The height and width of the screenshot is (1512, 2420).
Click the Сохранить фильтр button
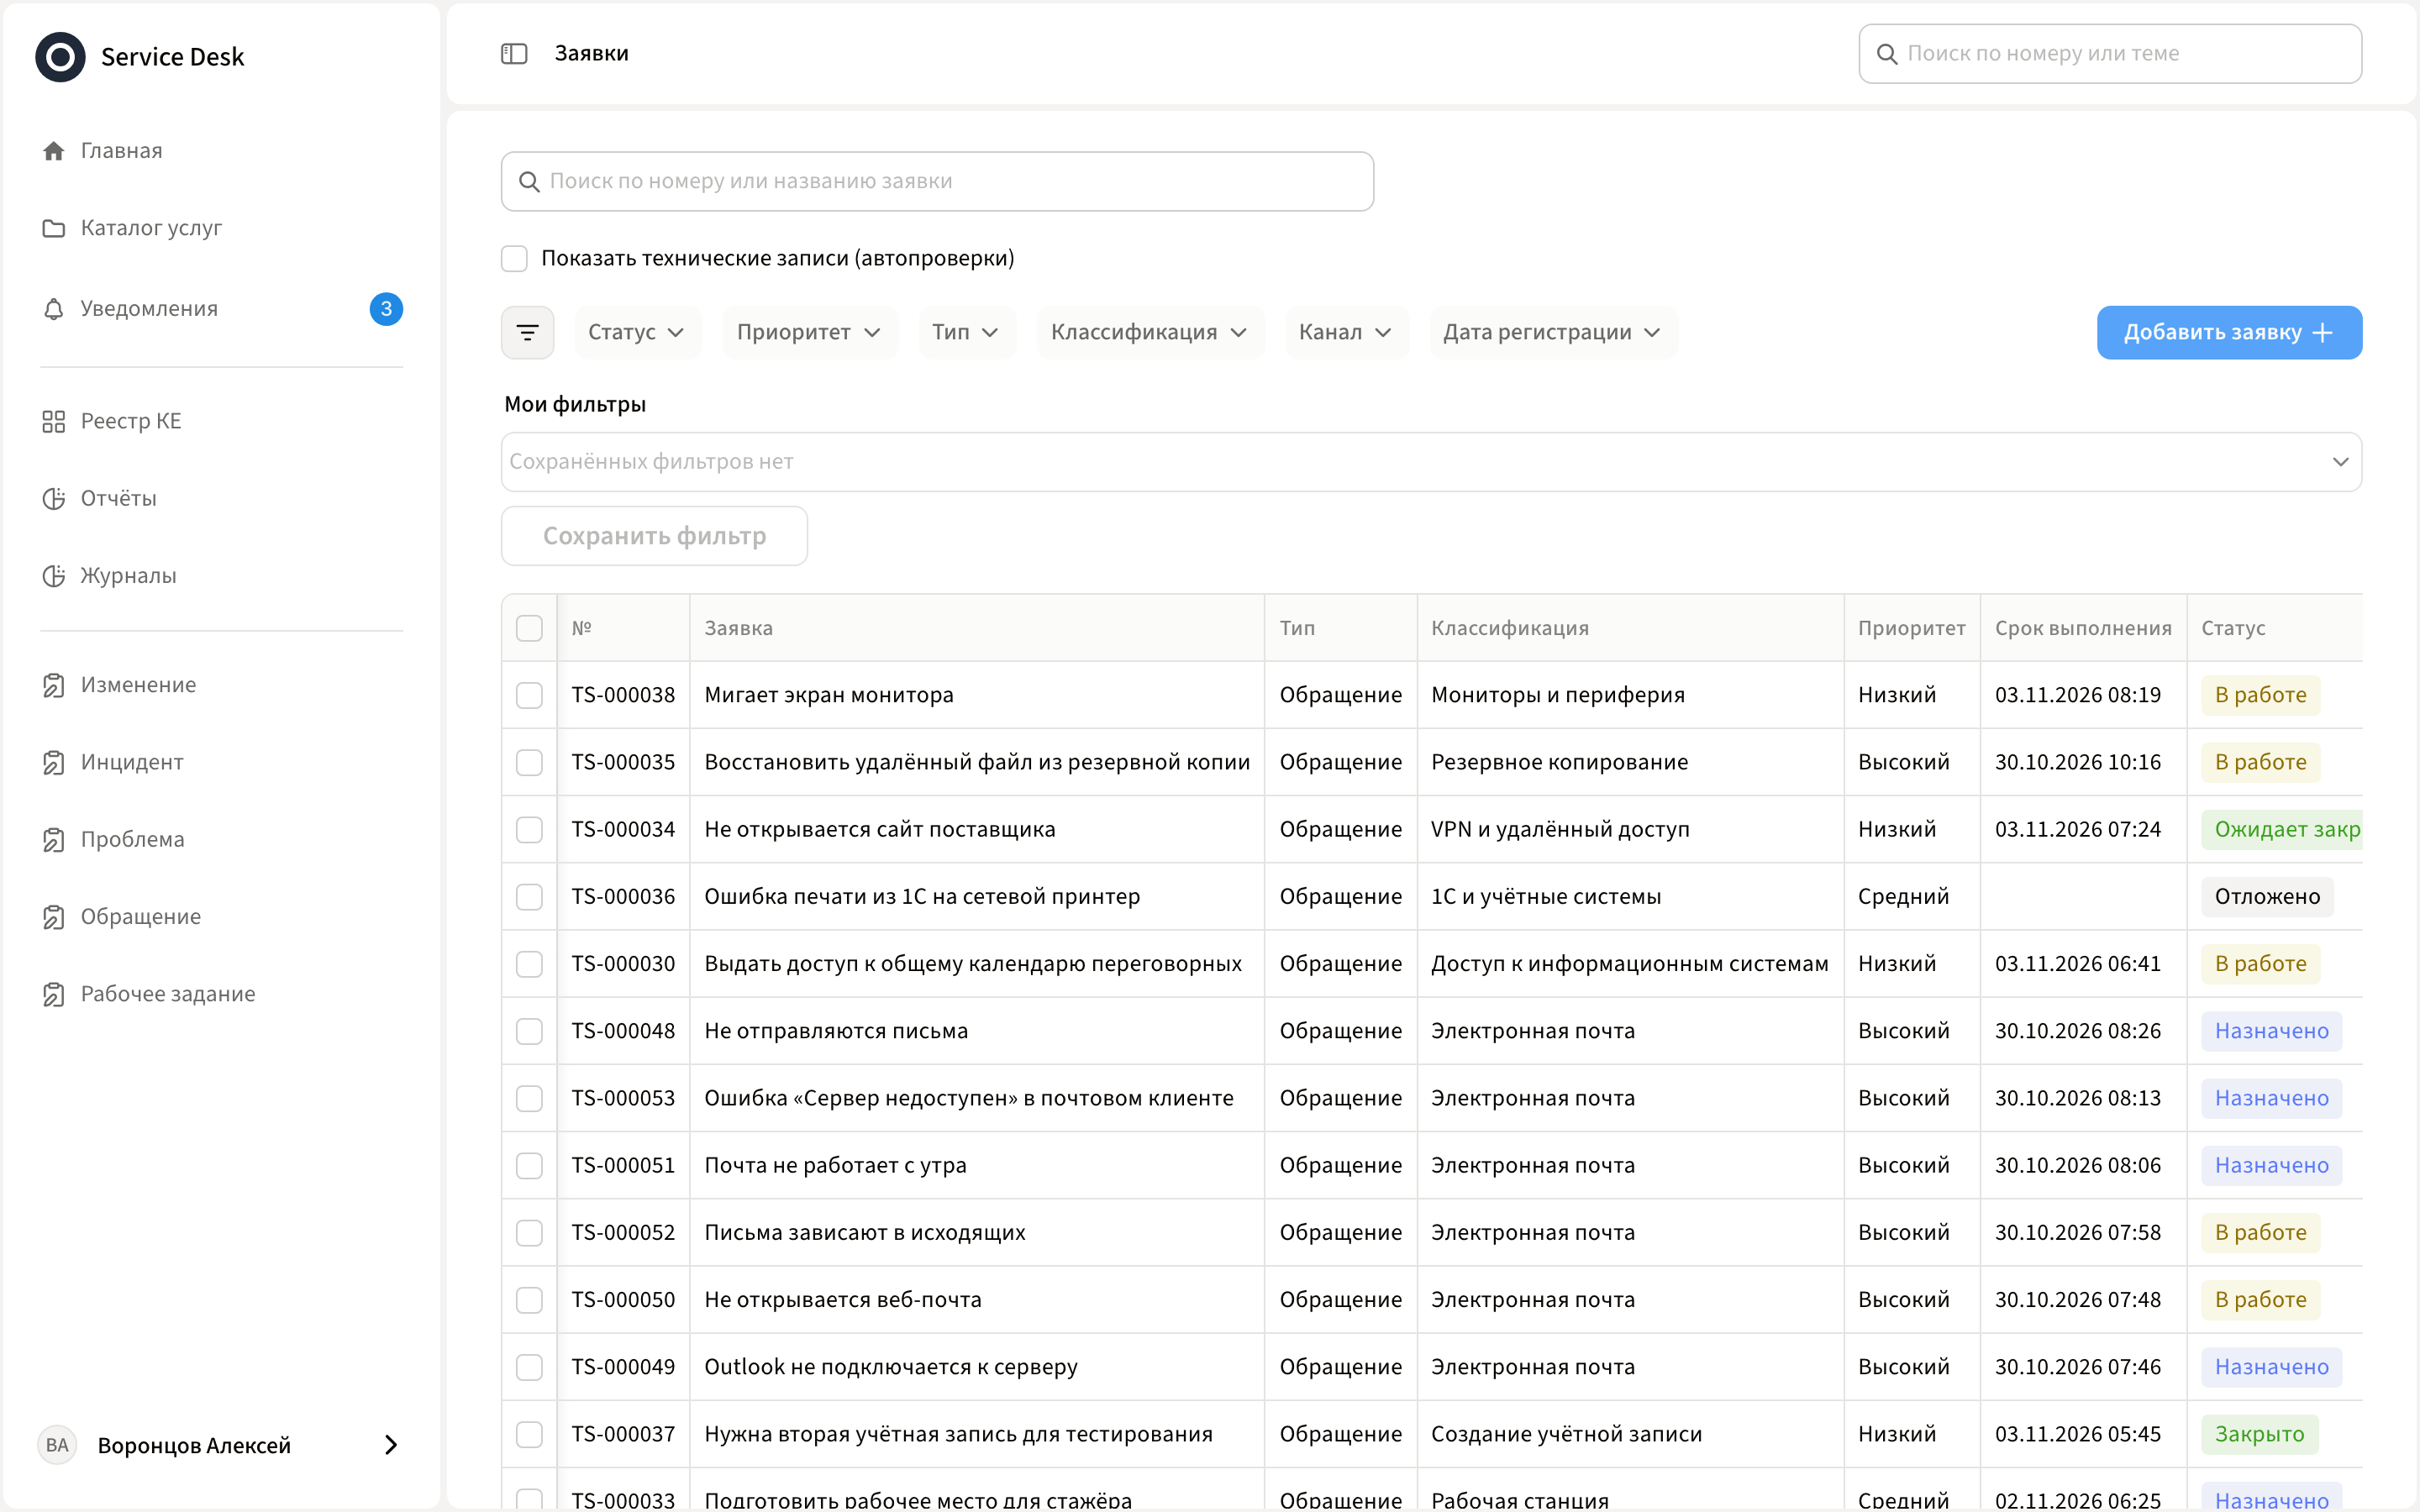pos(654,536)
